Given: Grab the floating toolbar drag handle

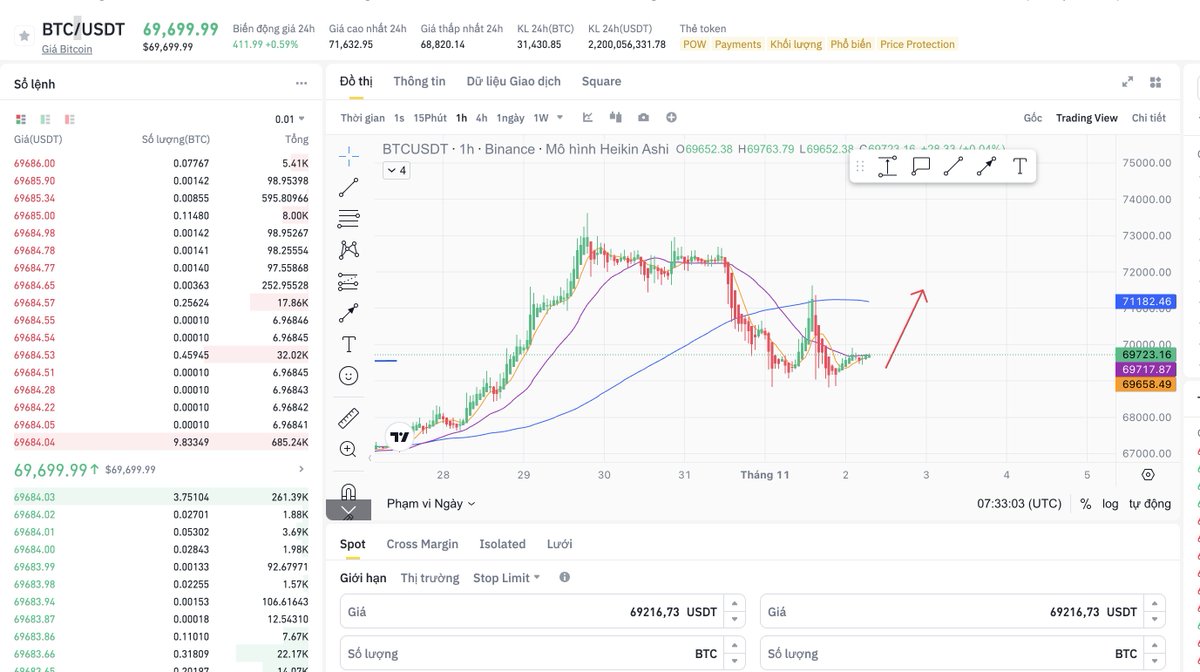Looking at the screenshot, I should [x=859, y=166].
